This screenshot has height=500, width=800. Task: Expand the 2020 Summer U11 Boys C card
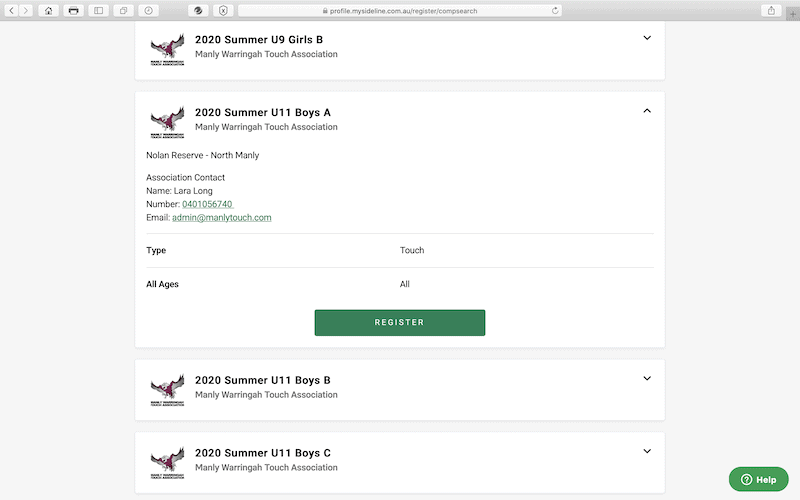point(647,451)
